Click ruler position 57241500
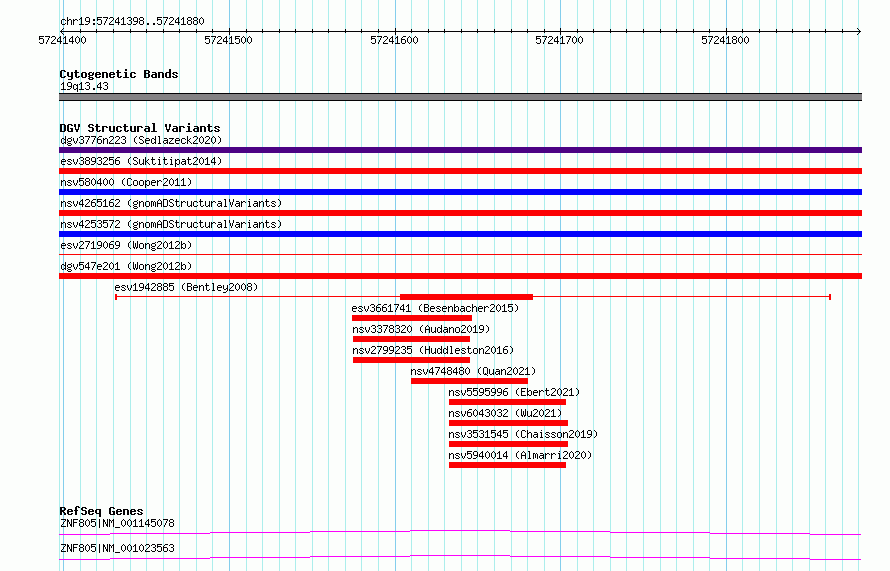Screen dimensions: 890x571 click(228, 40)
